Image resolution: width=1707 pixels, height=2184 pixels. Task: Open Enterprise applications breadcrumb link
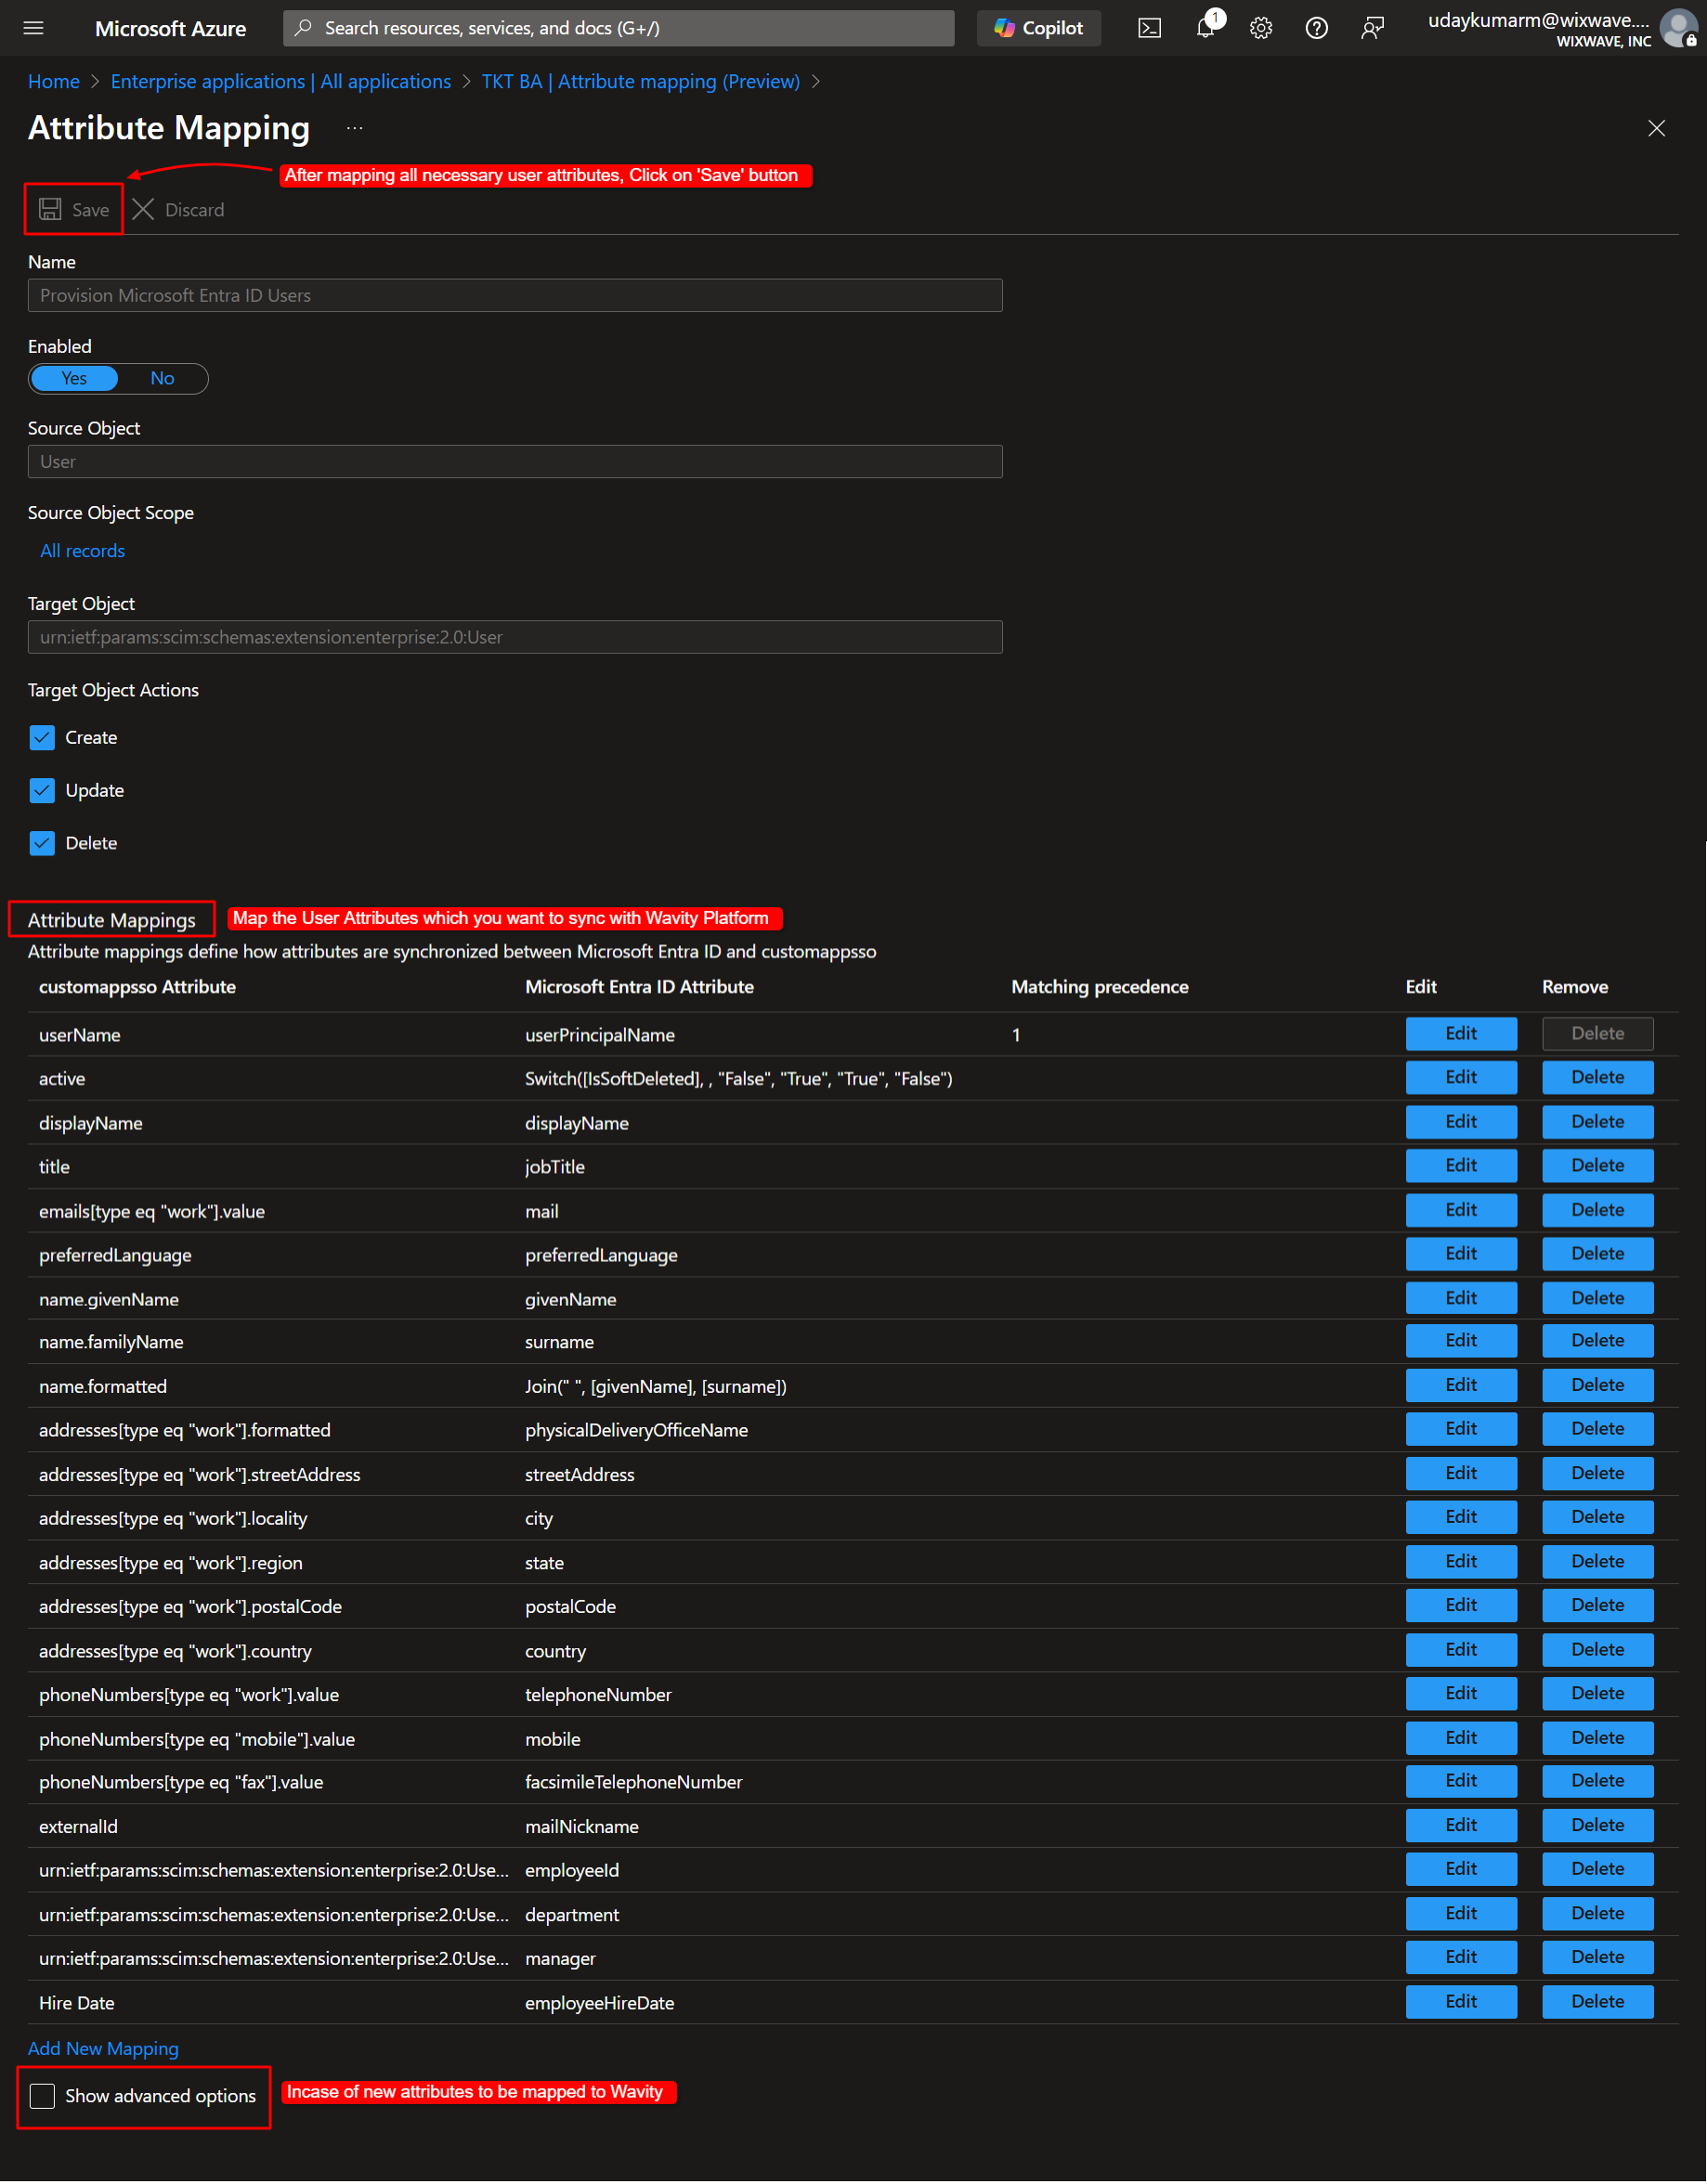coord(281,81)
